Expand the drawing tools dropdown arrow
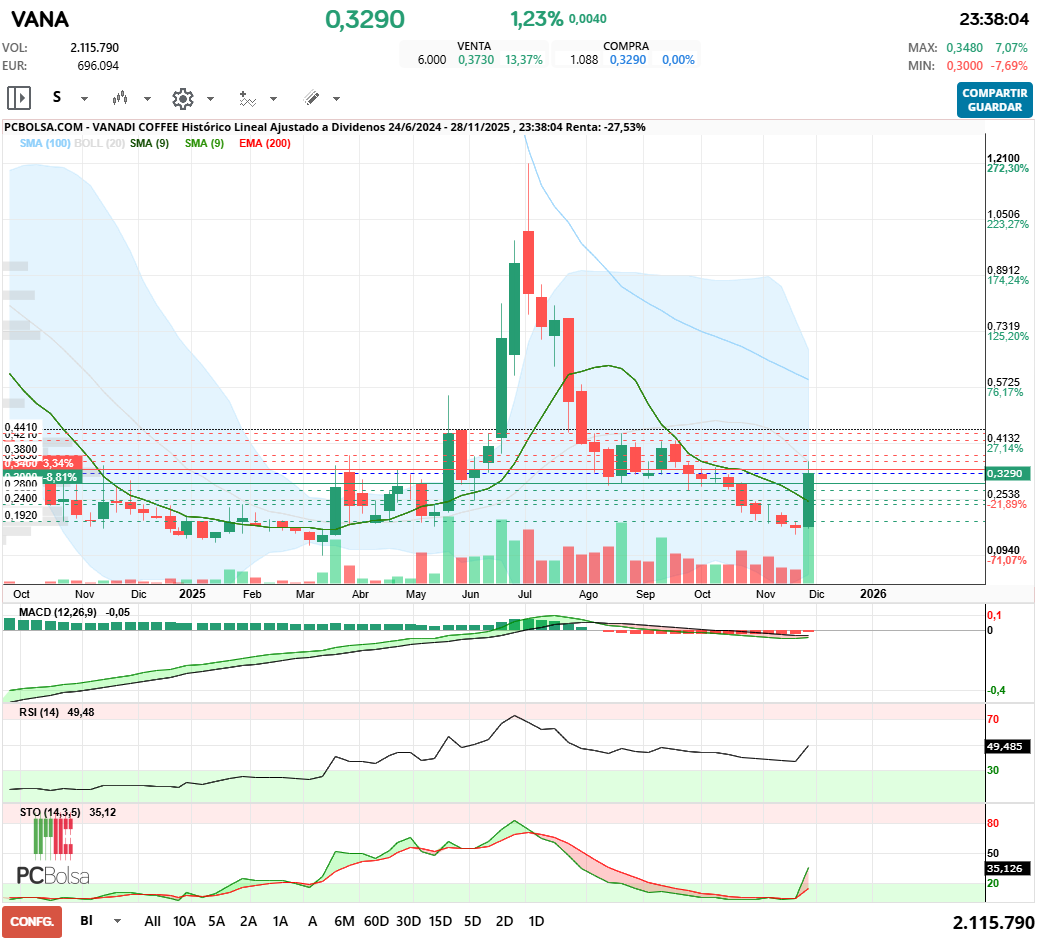Screen dimensions: 1048x943 tap(336, 99)
